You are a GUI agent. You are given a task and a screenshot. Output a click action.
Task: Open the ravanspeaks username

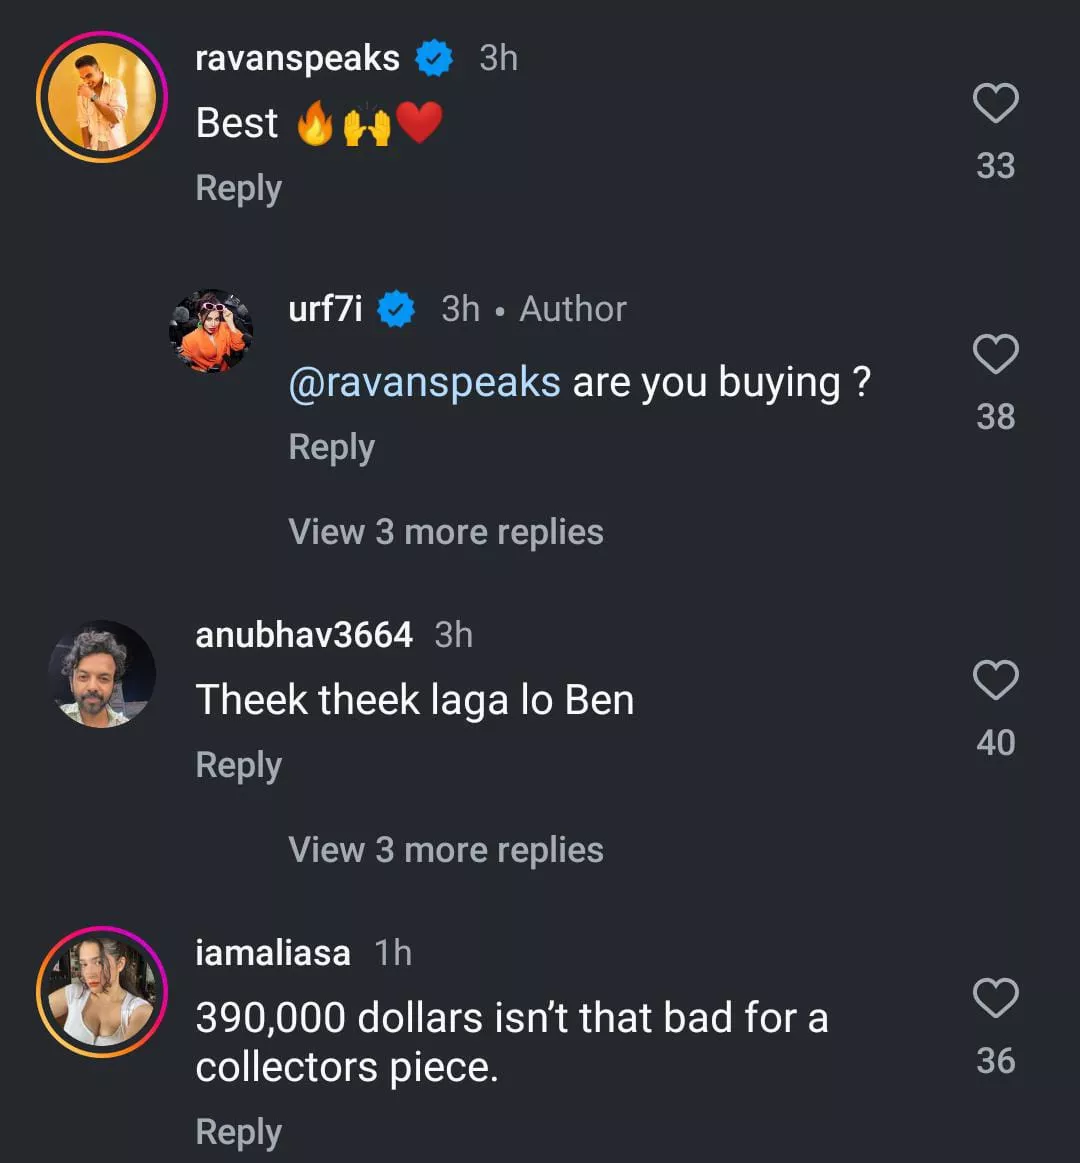click(297, 58)
